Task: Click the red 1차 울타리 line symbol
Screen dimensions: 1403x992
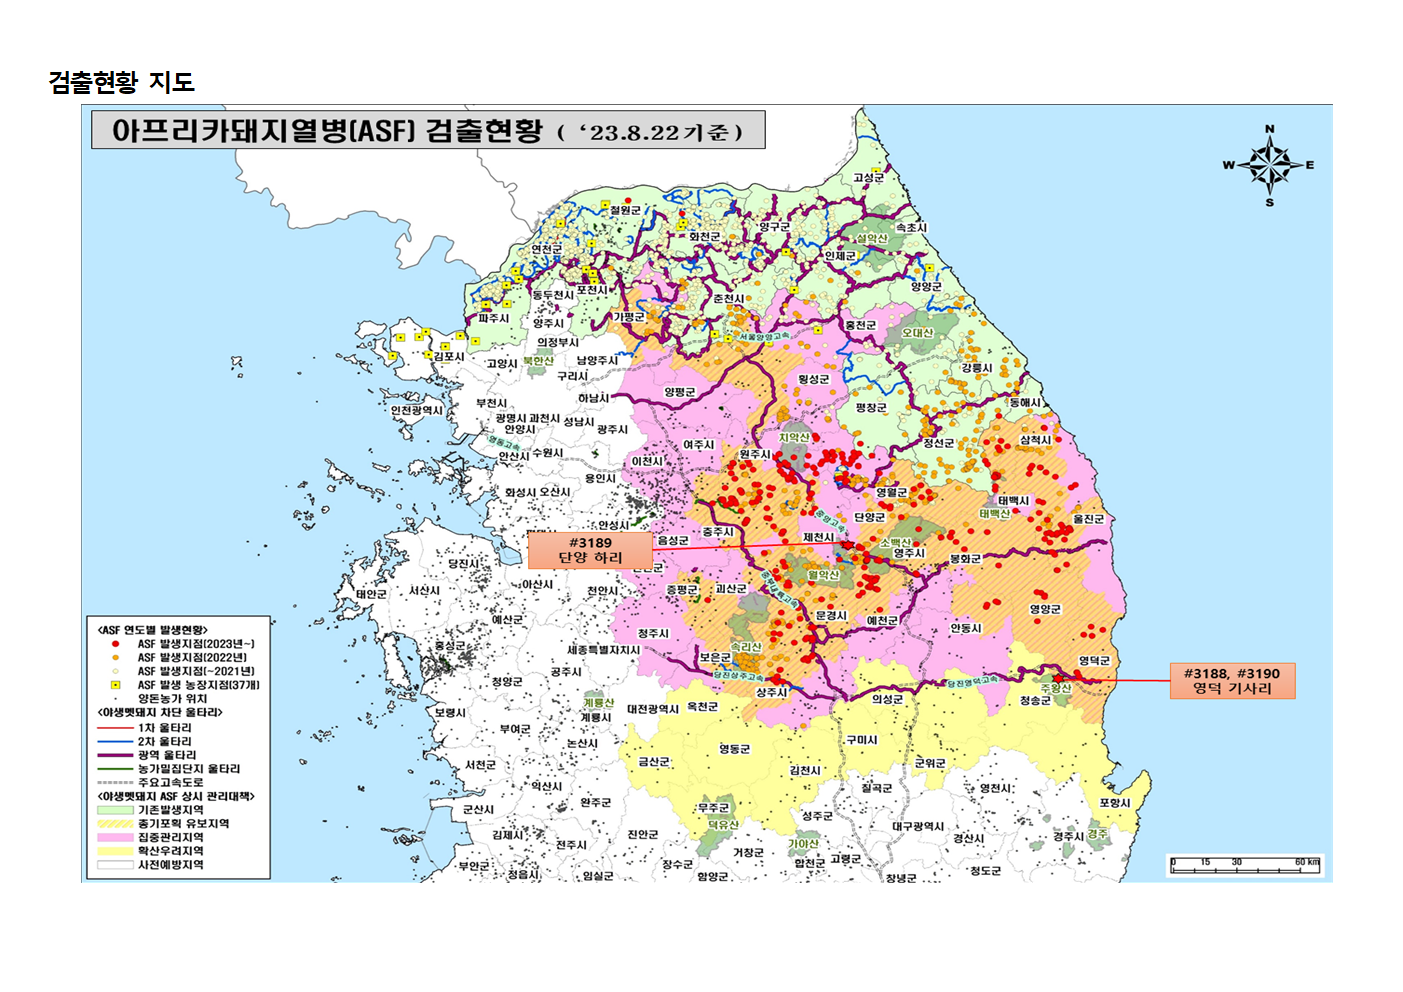Action: pyautogui.click(x=115, y=728)
